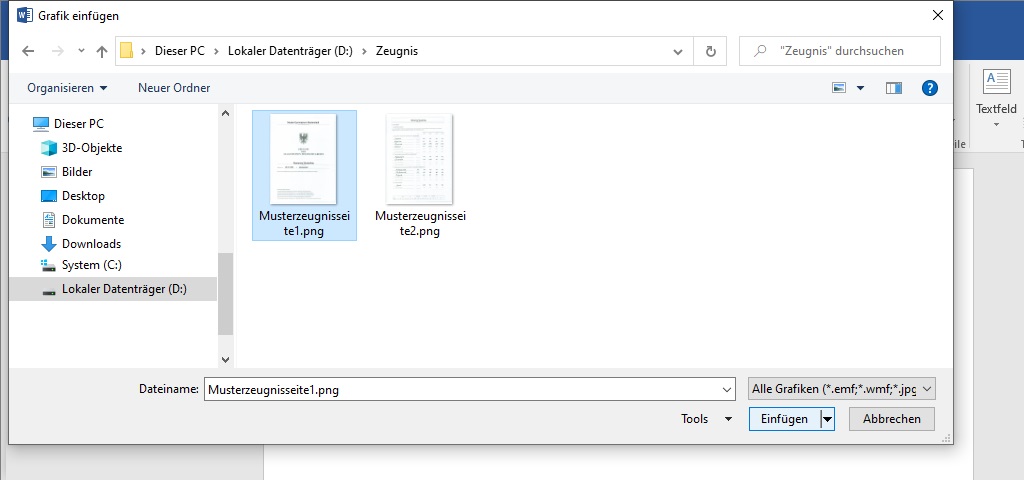Click the view mode icon

click(x=840, y=88)
